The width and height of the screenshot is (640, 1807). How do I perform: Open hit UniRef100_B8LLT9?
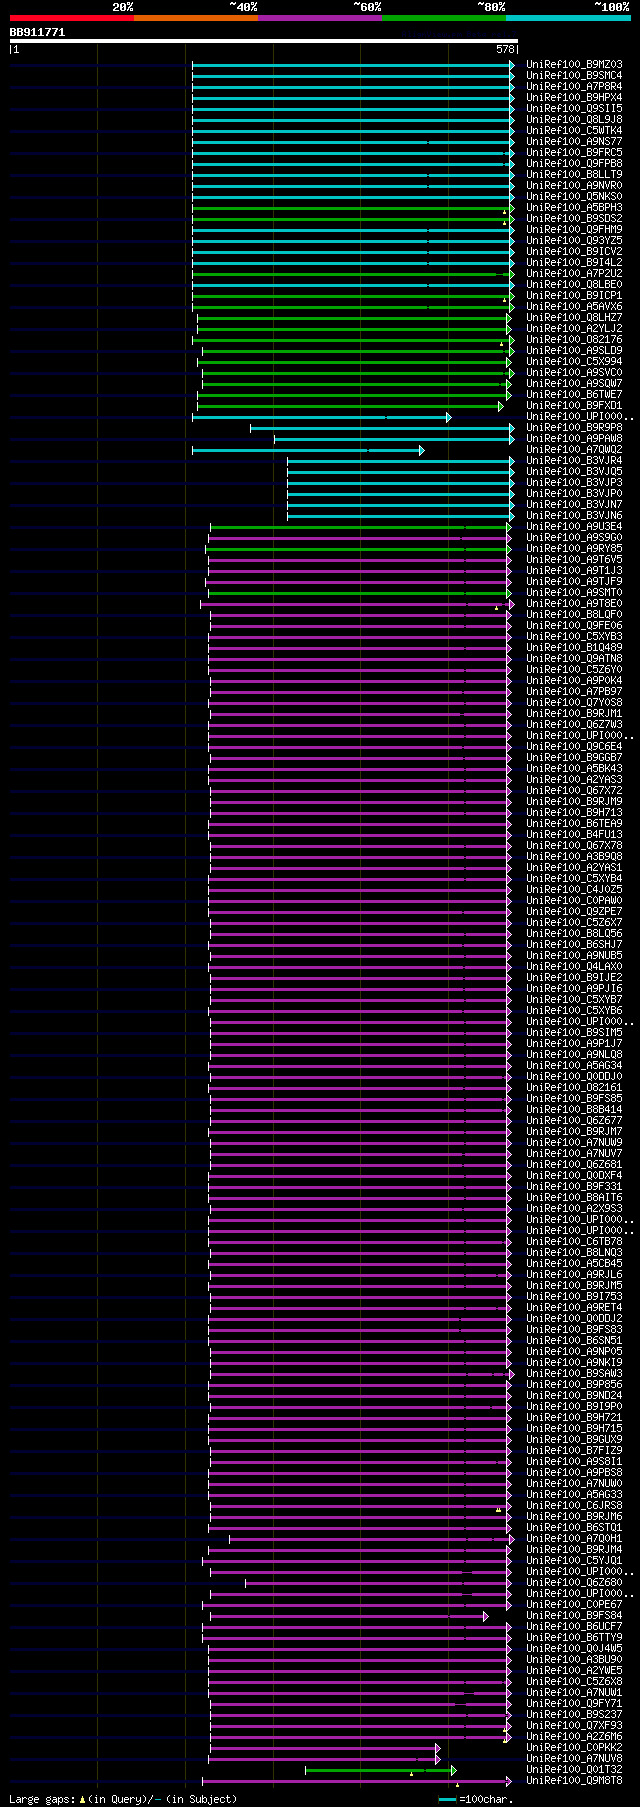[x=574, y=175]
